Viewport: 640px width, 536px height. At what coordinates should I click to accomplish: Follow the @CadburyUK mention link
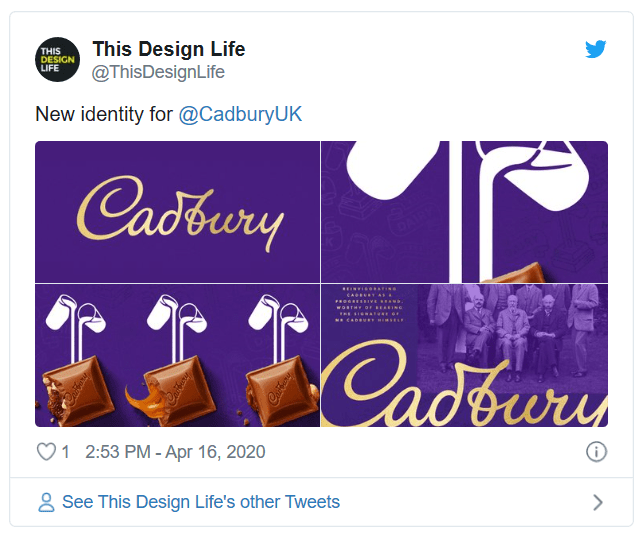click(x=240, y=114)
